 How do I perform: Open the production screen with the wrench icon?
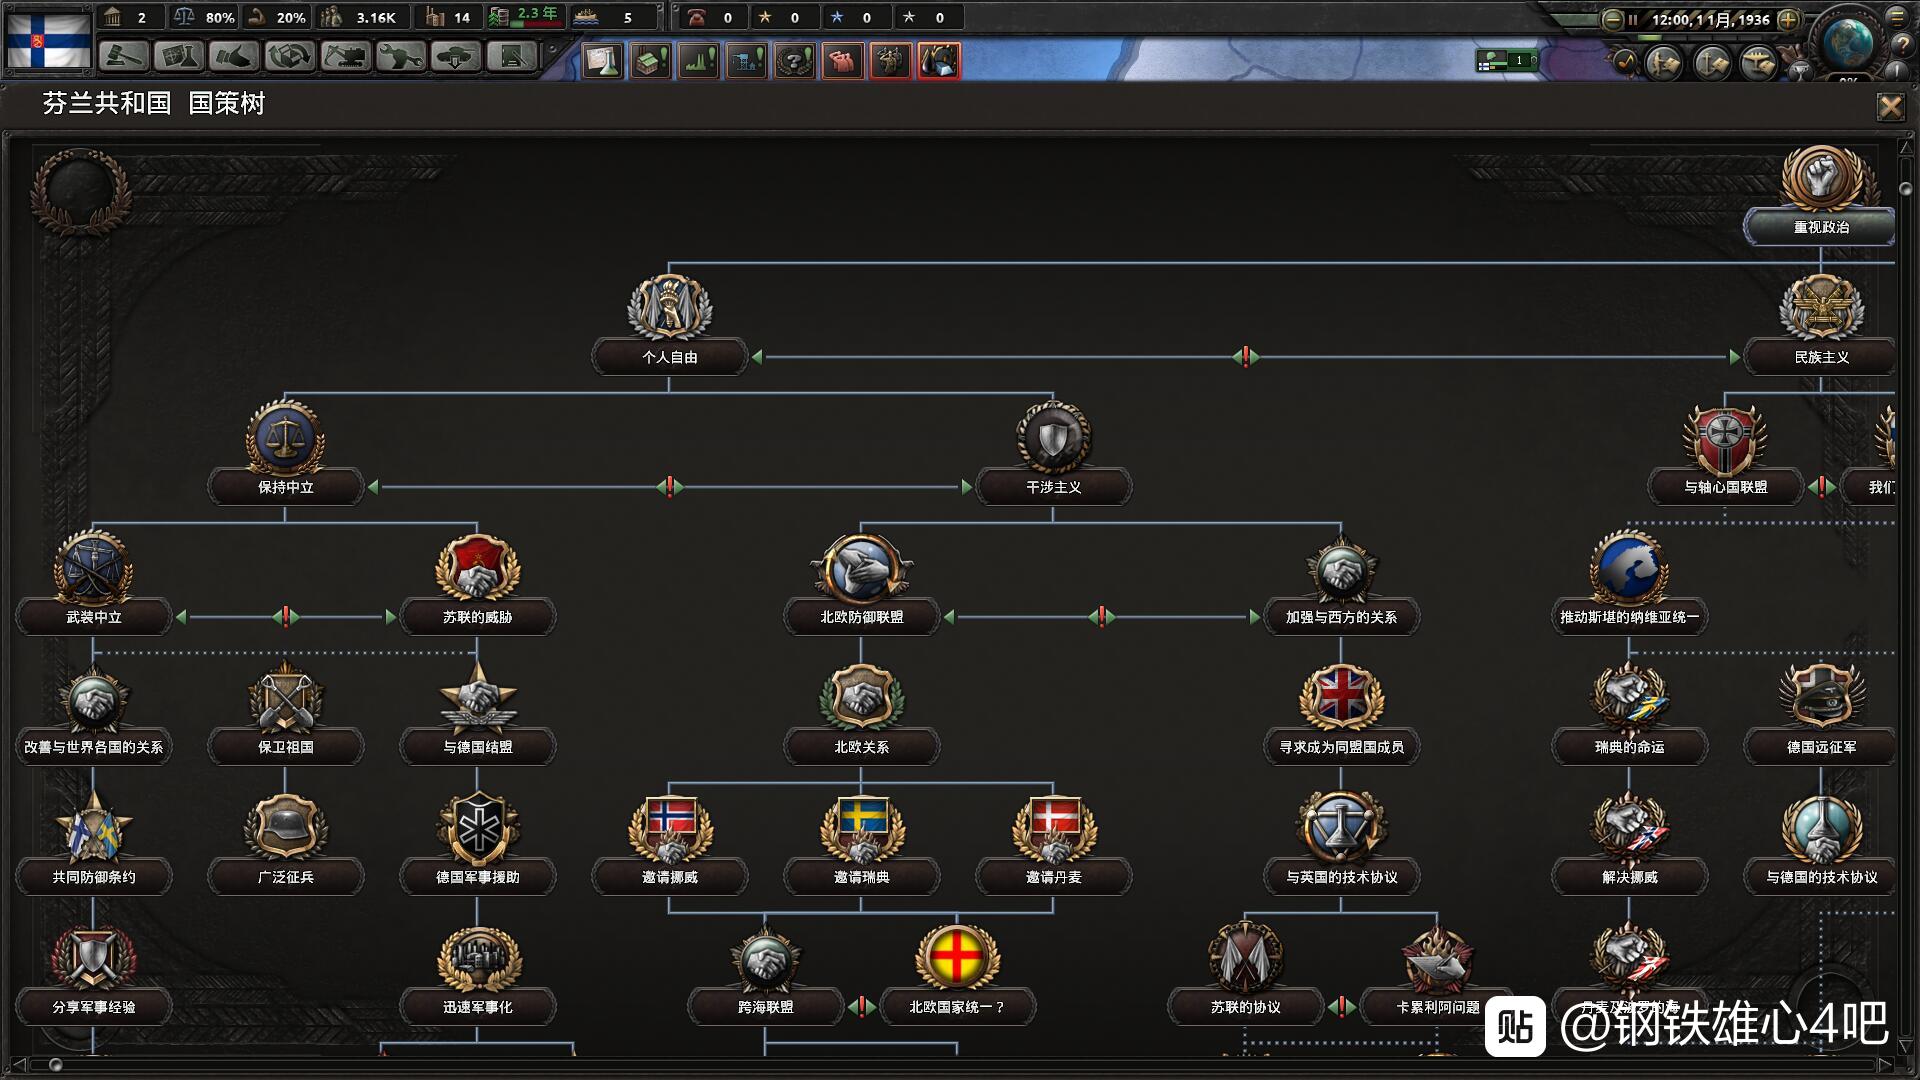(x=400, y=57)
